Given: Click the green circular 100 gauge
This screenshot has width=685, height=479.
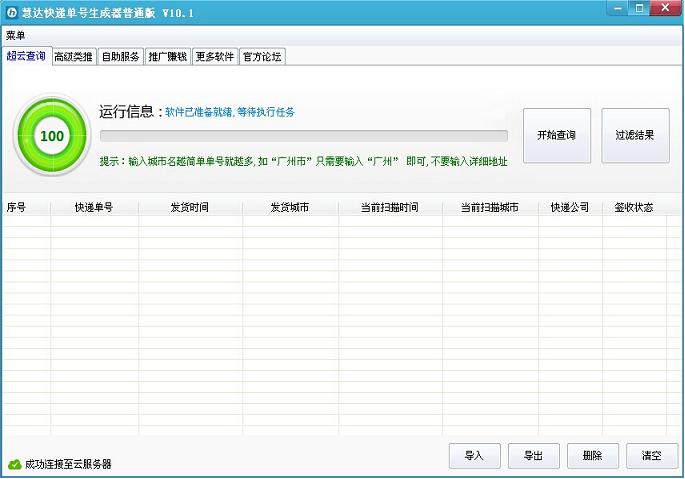Looking at the screenshot, I should point(52,135).
